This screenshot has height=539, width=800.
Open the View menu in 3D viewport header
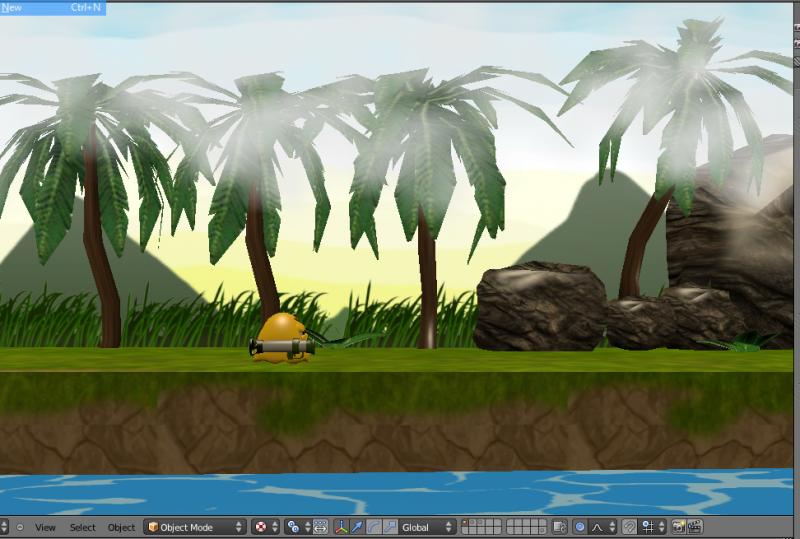45,527
